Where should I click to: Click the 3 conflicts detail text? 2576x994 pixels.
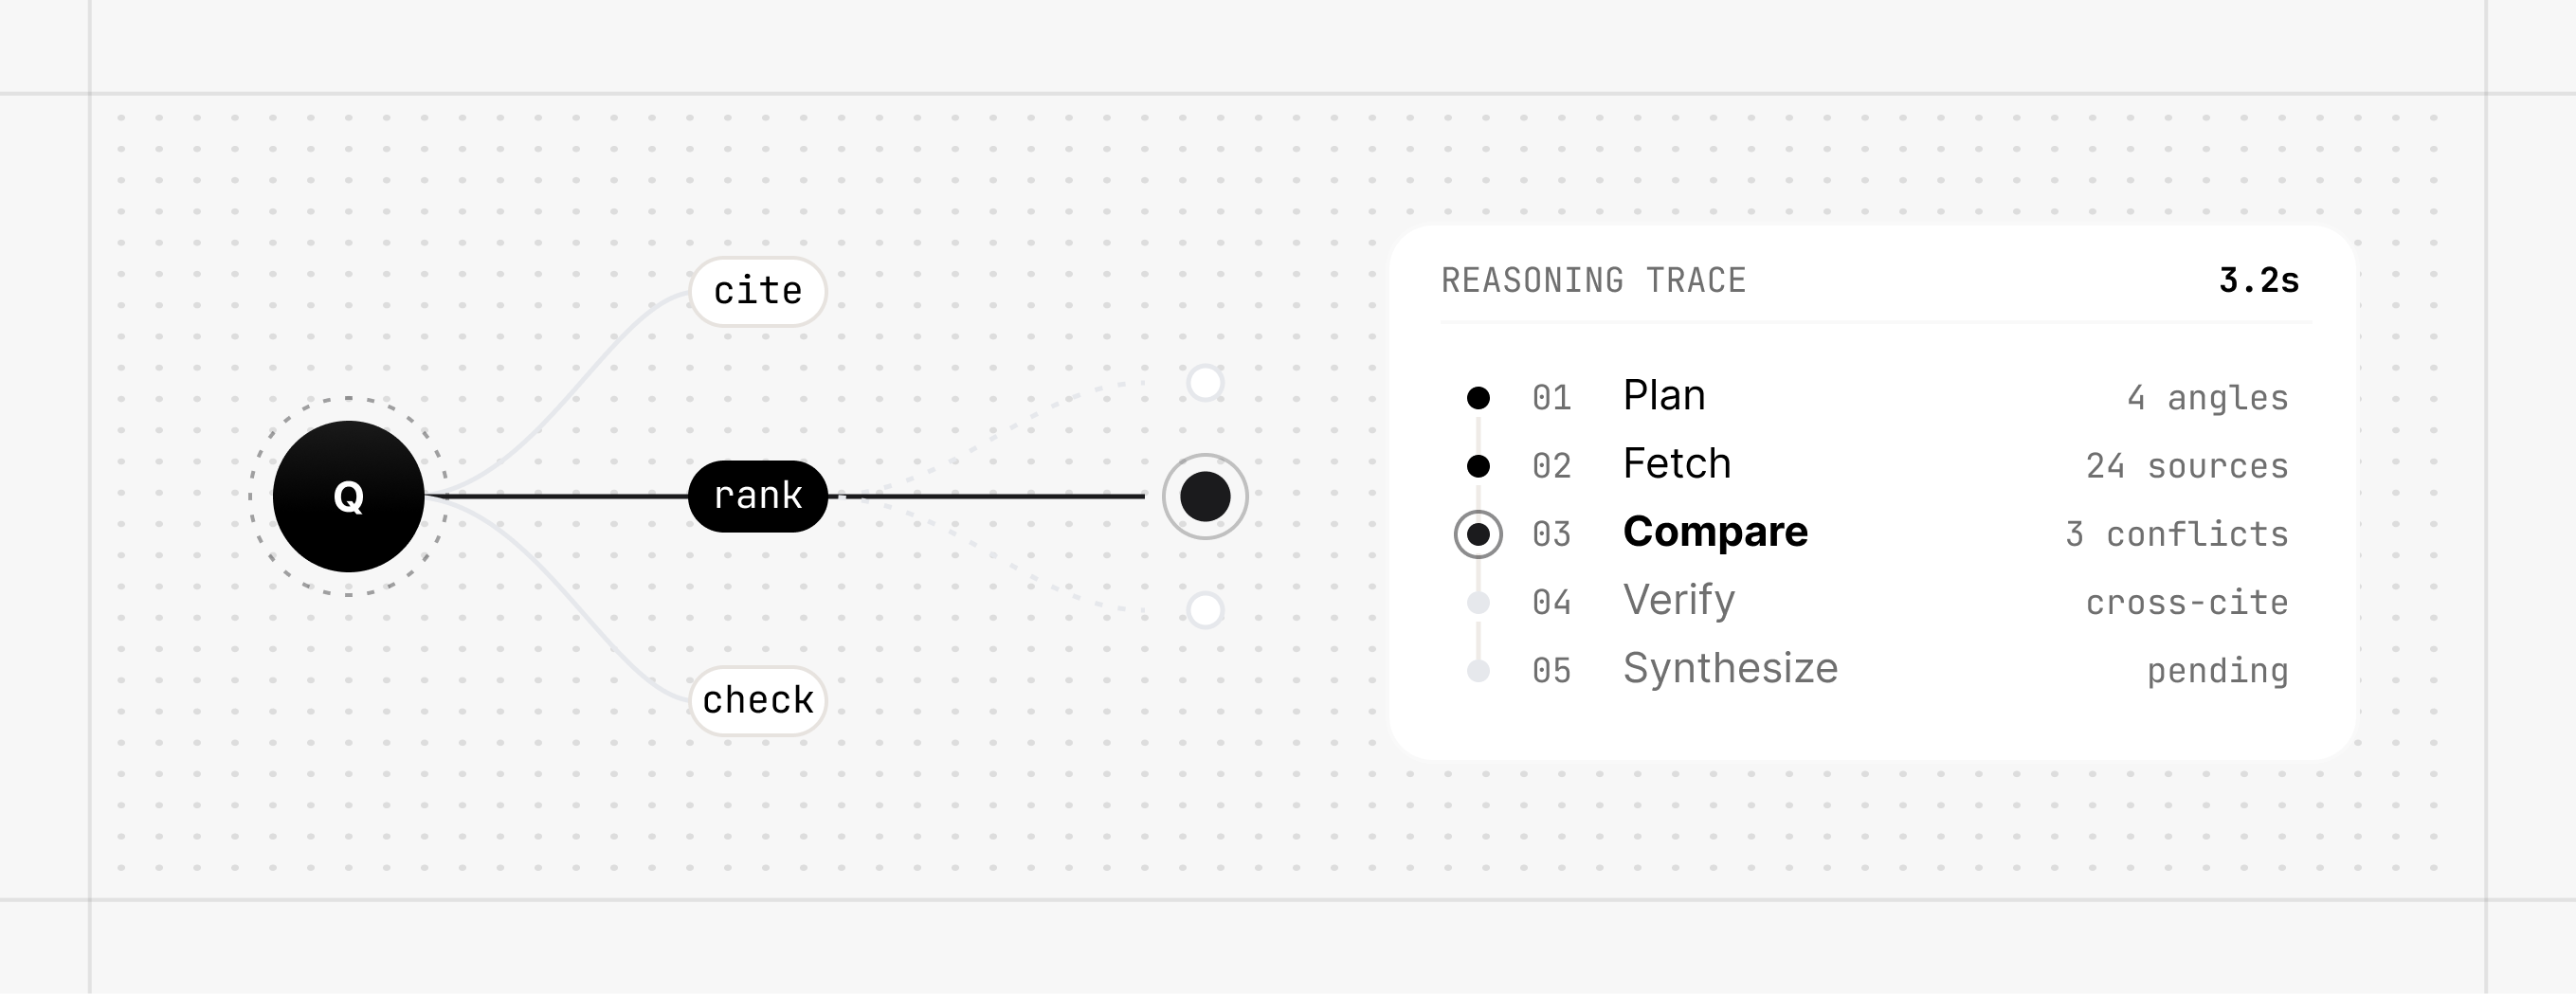pyautogui.click(x=2177, y=534)
